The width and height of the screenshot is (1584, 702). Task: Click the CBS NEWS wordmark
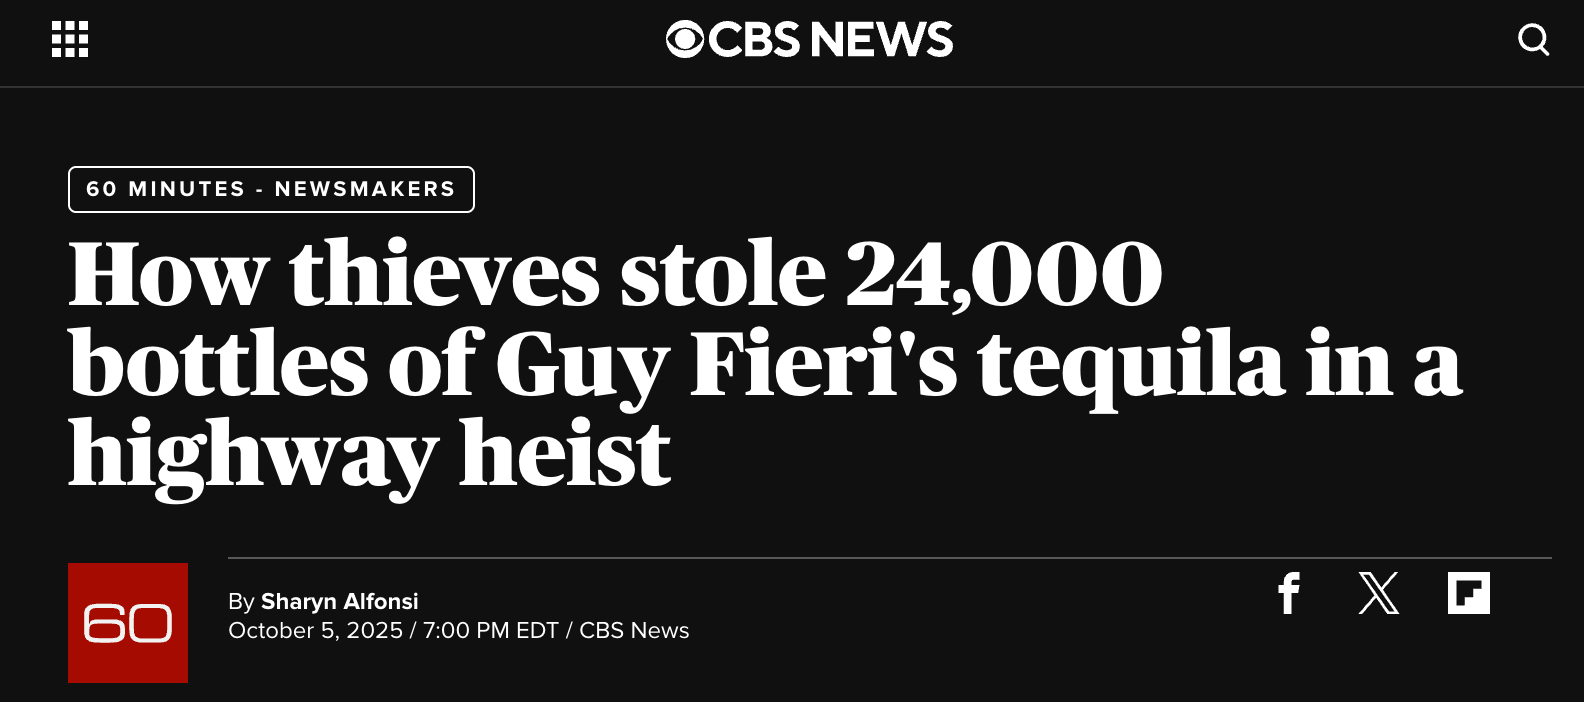[x=831, y=39]
